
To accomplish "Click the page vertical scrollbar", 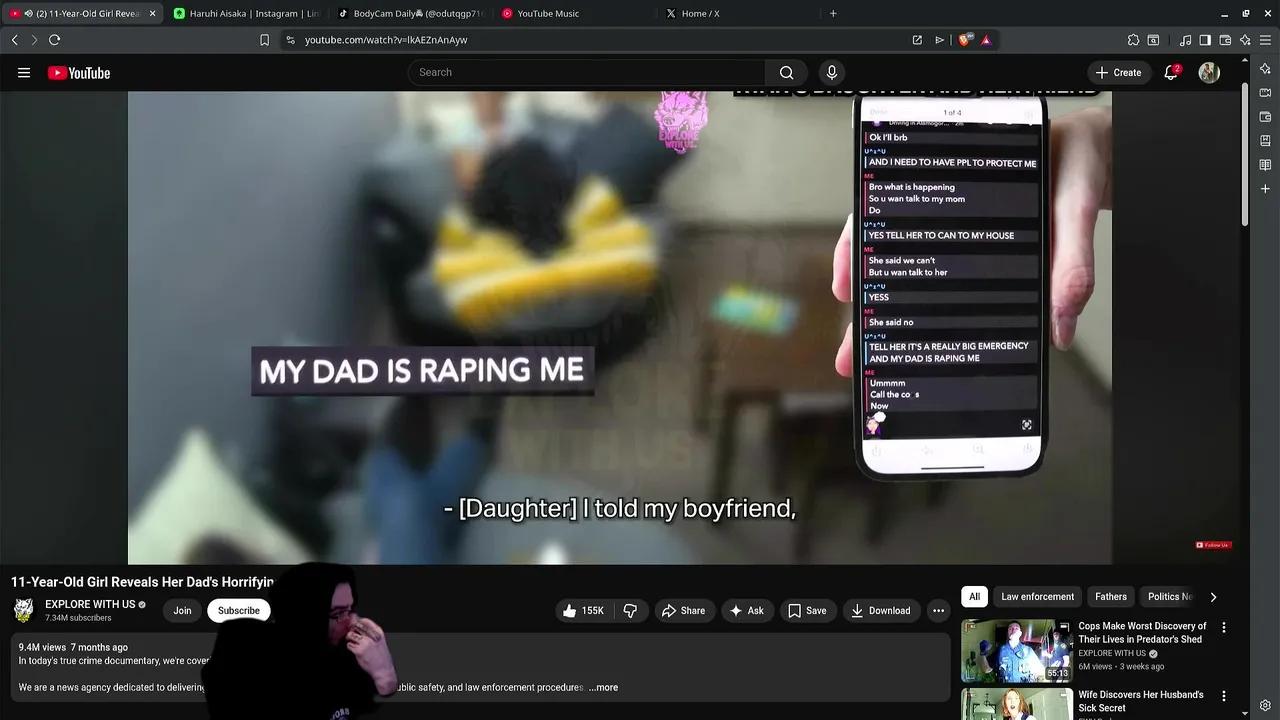I will 1246,155.
